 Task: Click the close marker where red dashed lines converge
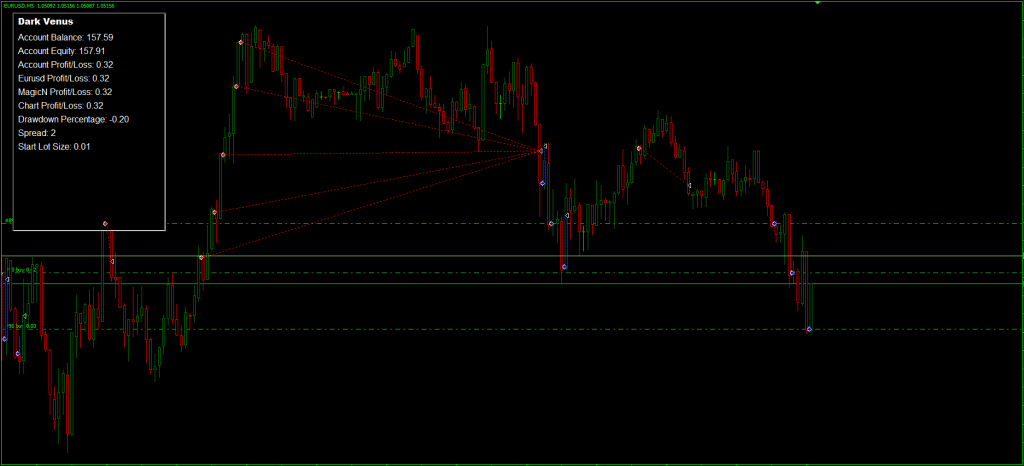tap(541, 150)
